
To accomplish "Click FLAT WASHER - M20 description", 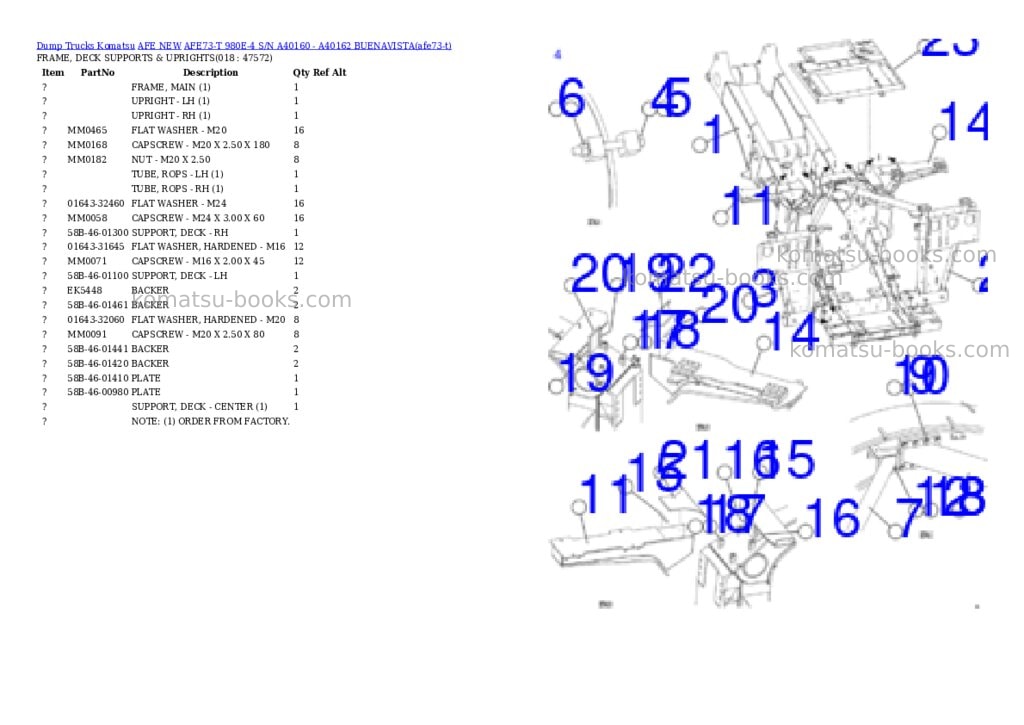I will [179, 131].
